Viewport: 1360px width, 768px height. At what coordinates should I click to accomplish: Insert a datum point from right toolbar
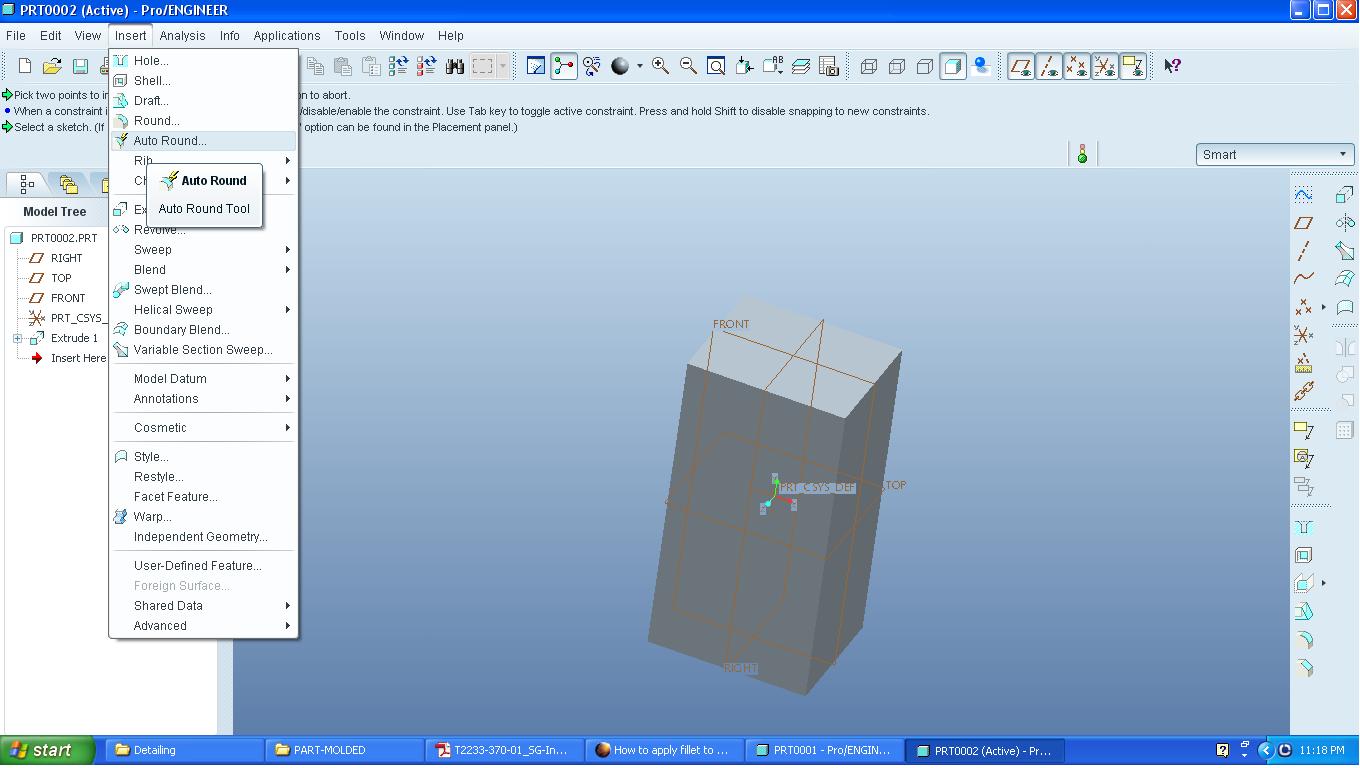click(x=1304, y=307)
